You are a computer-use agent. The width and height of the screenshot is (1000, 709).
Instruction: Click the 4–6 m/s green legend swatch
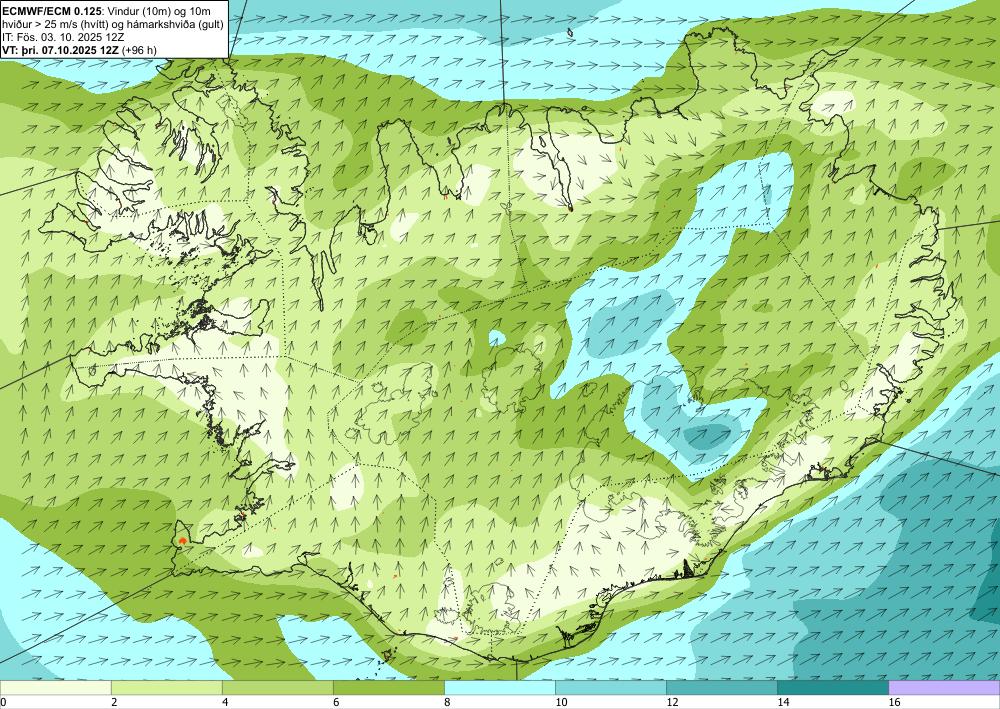277,688
